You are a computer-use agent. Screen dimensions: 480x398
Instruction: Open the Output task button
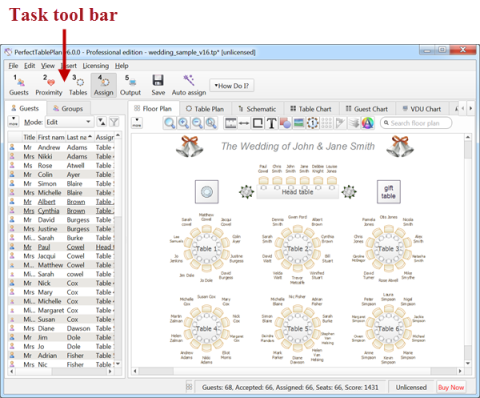click(130, 86)
